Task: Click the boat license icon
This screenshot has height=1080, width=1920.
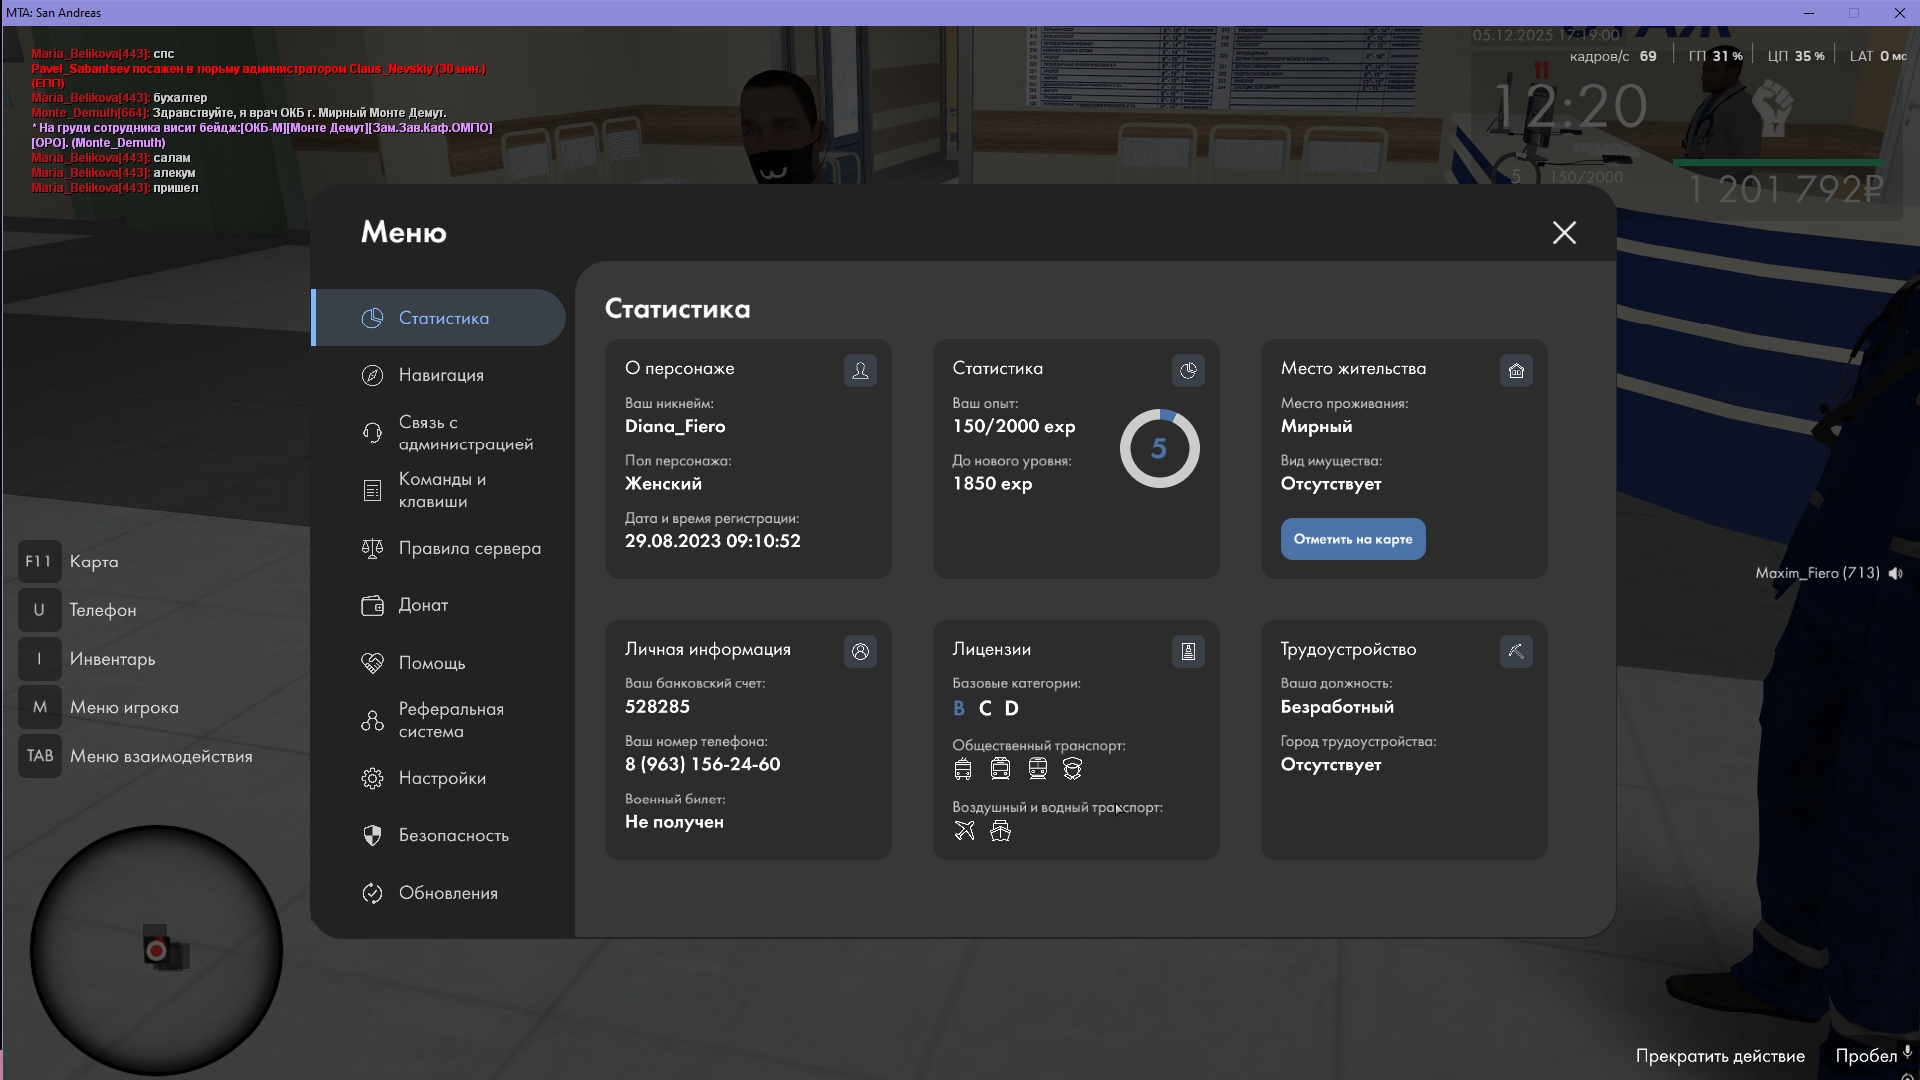Action: [1000, 831]
